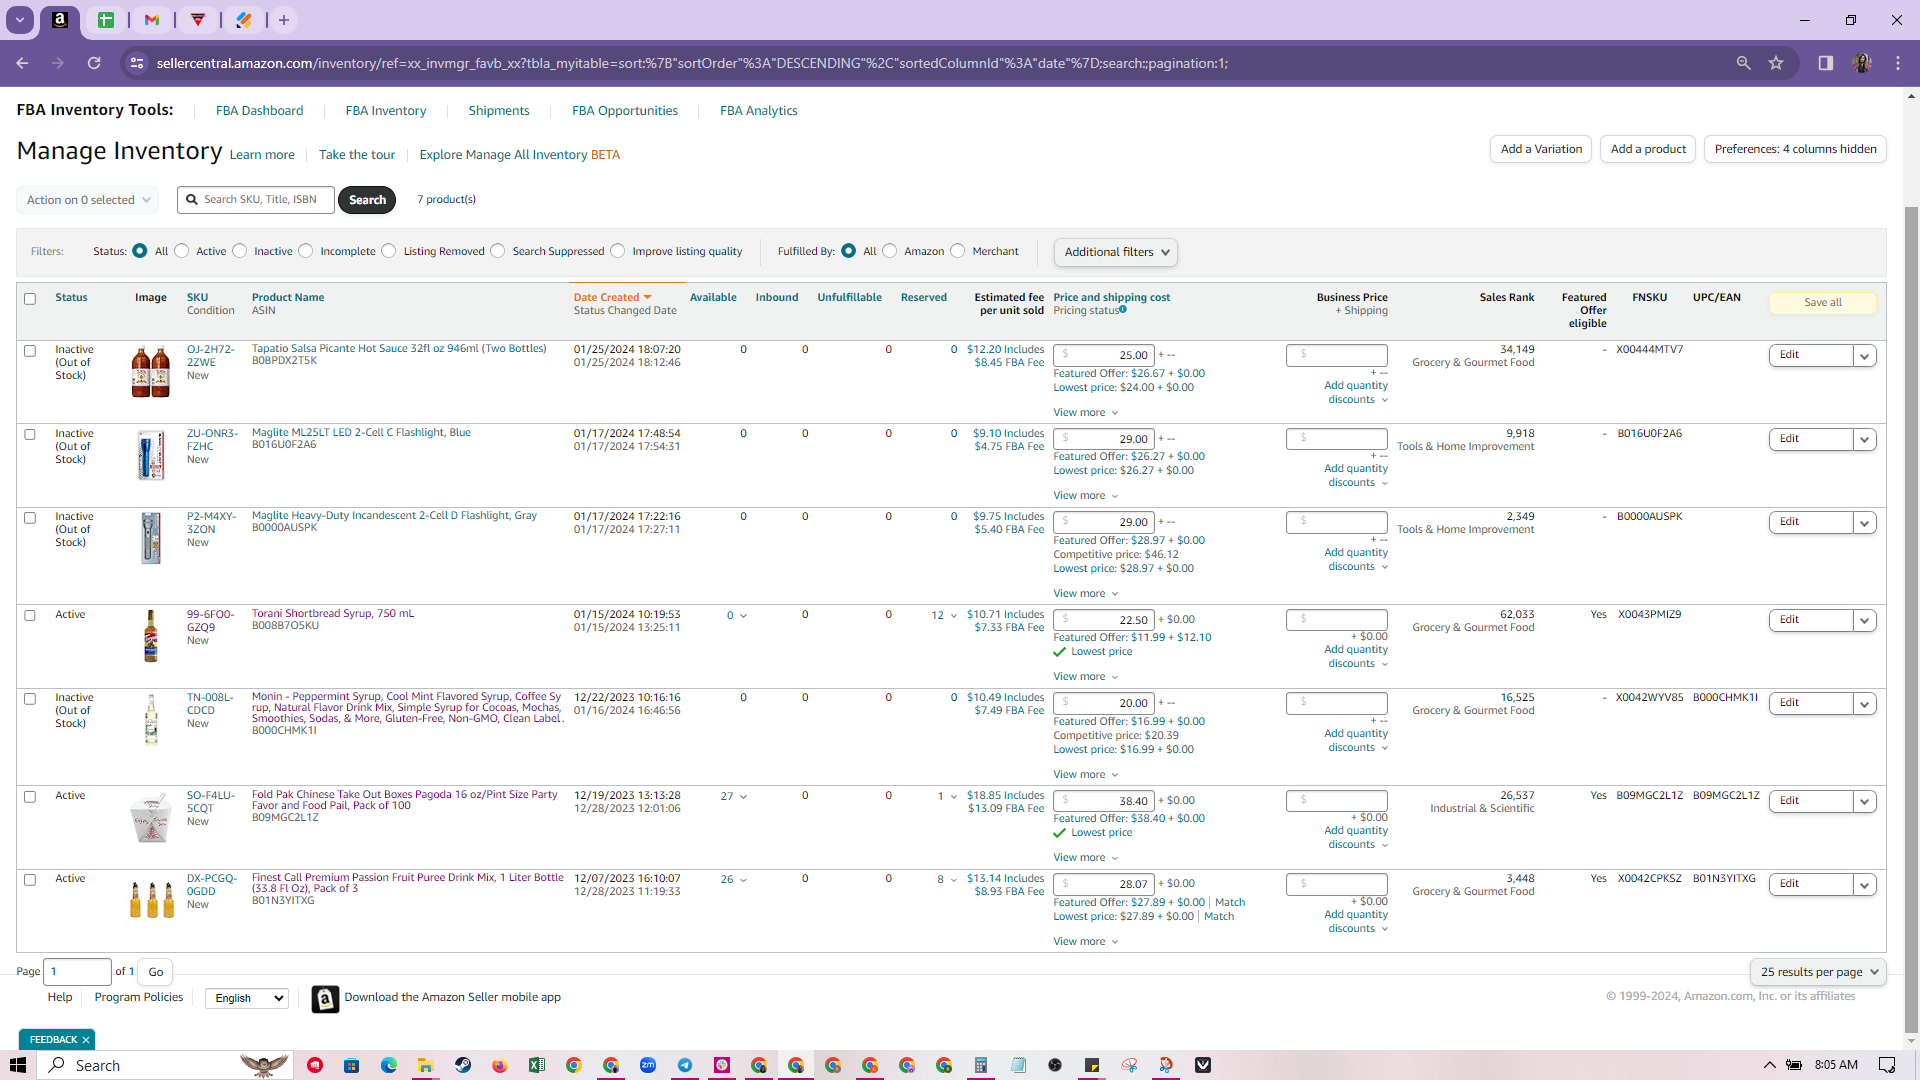Open Microsoft Edge from the taskbar
This screenshot has width=1920, height=1080.
pos(389,1065)
